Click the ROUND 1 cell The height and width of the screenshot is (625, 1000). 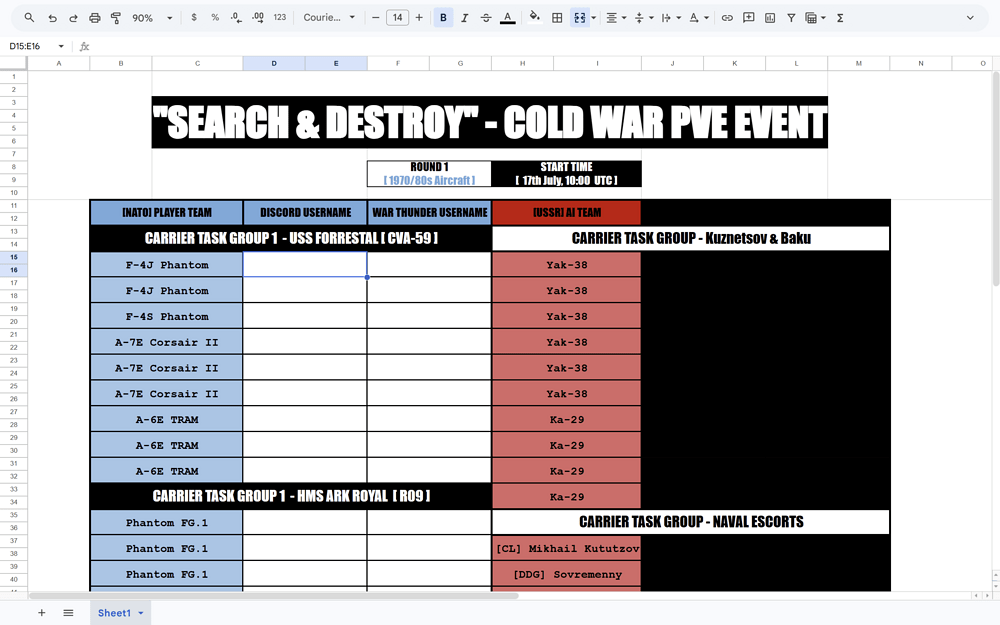point(429,173)
